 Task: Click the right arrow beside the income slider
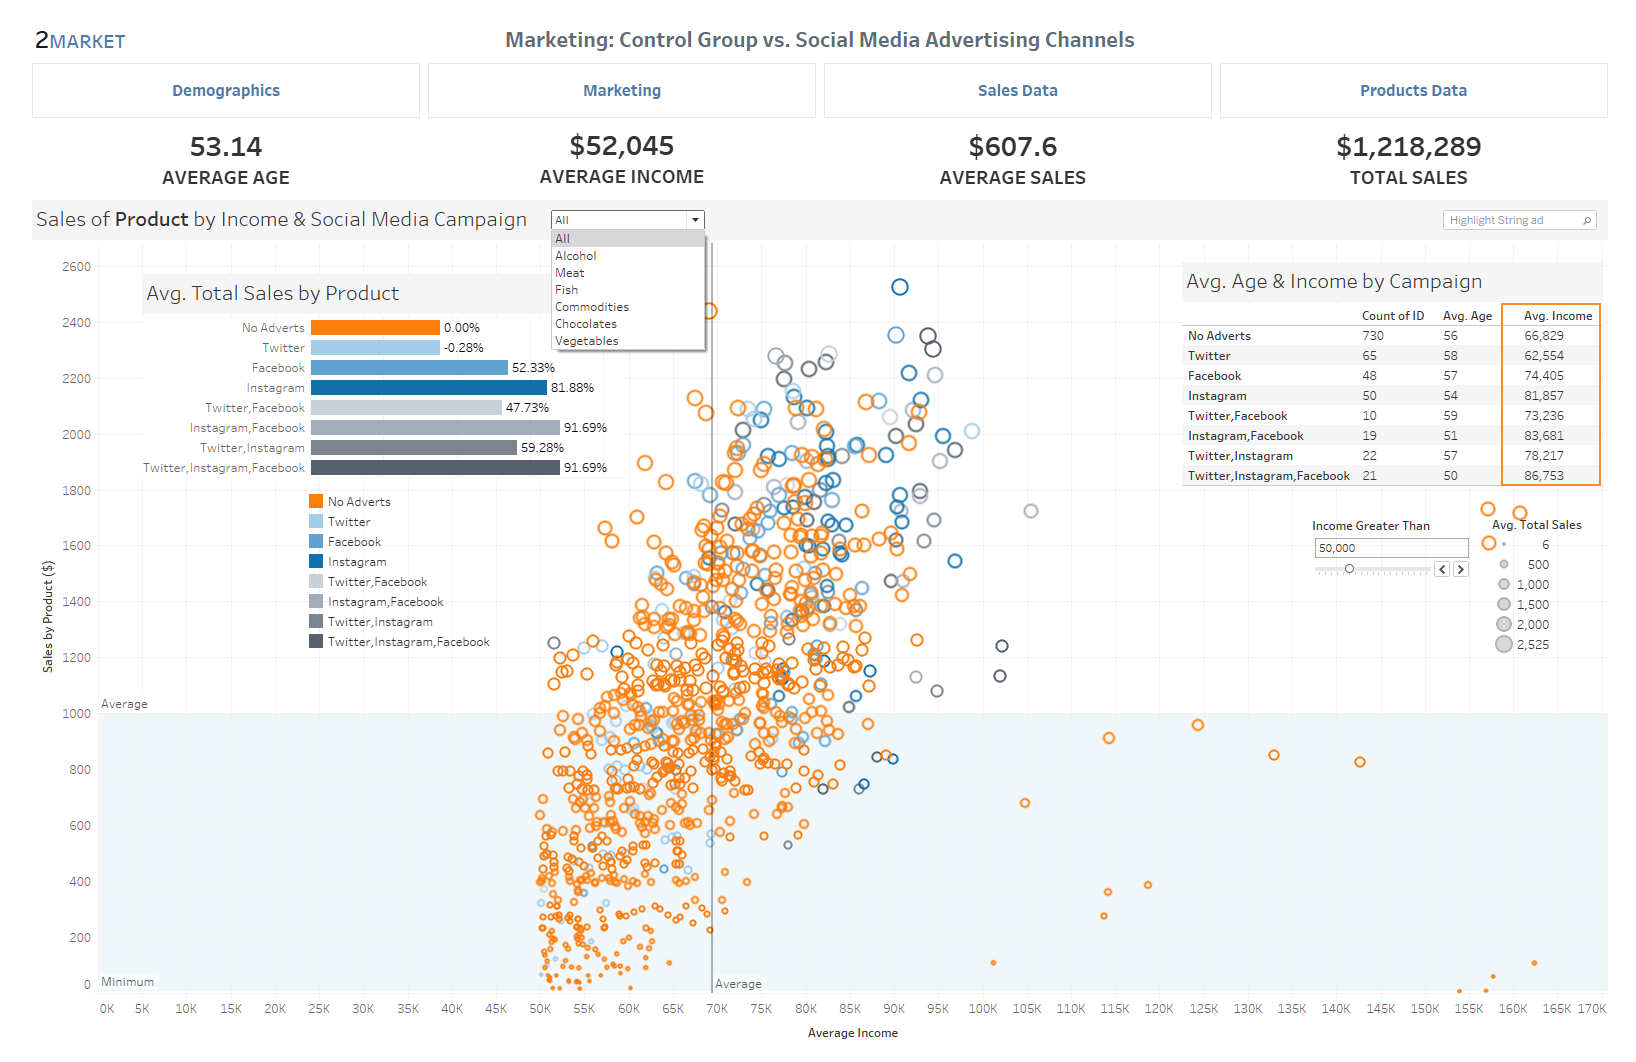coord(1461,568)
